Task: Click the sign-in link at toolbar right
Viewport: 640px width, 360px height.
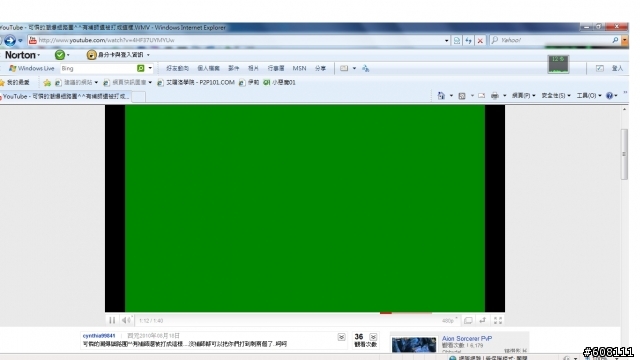Action: point(617,68)
